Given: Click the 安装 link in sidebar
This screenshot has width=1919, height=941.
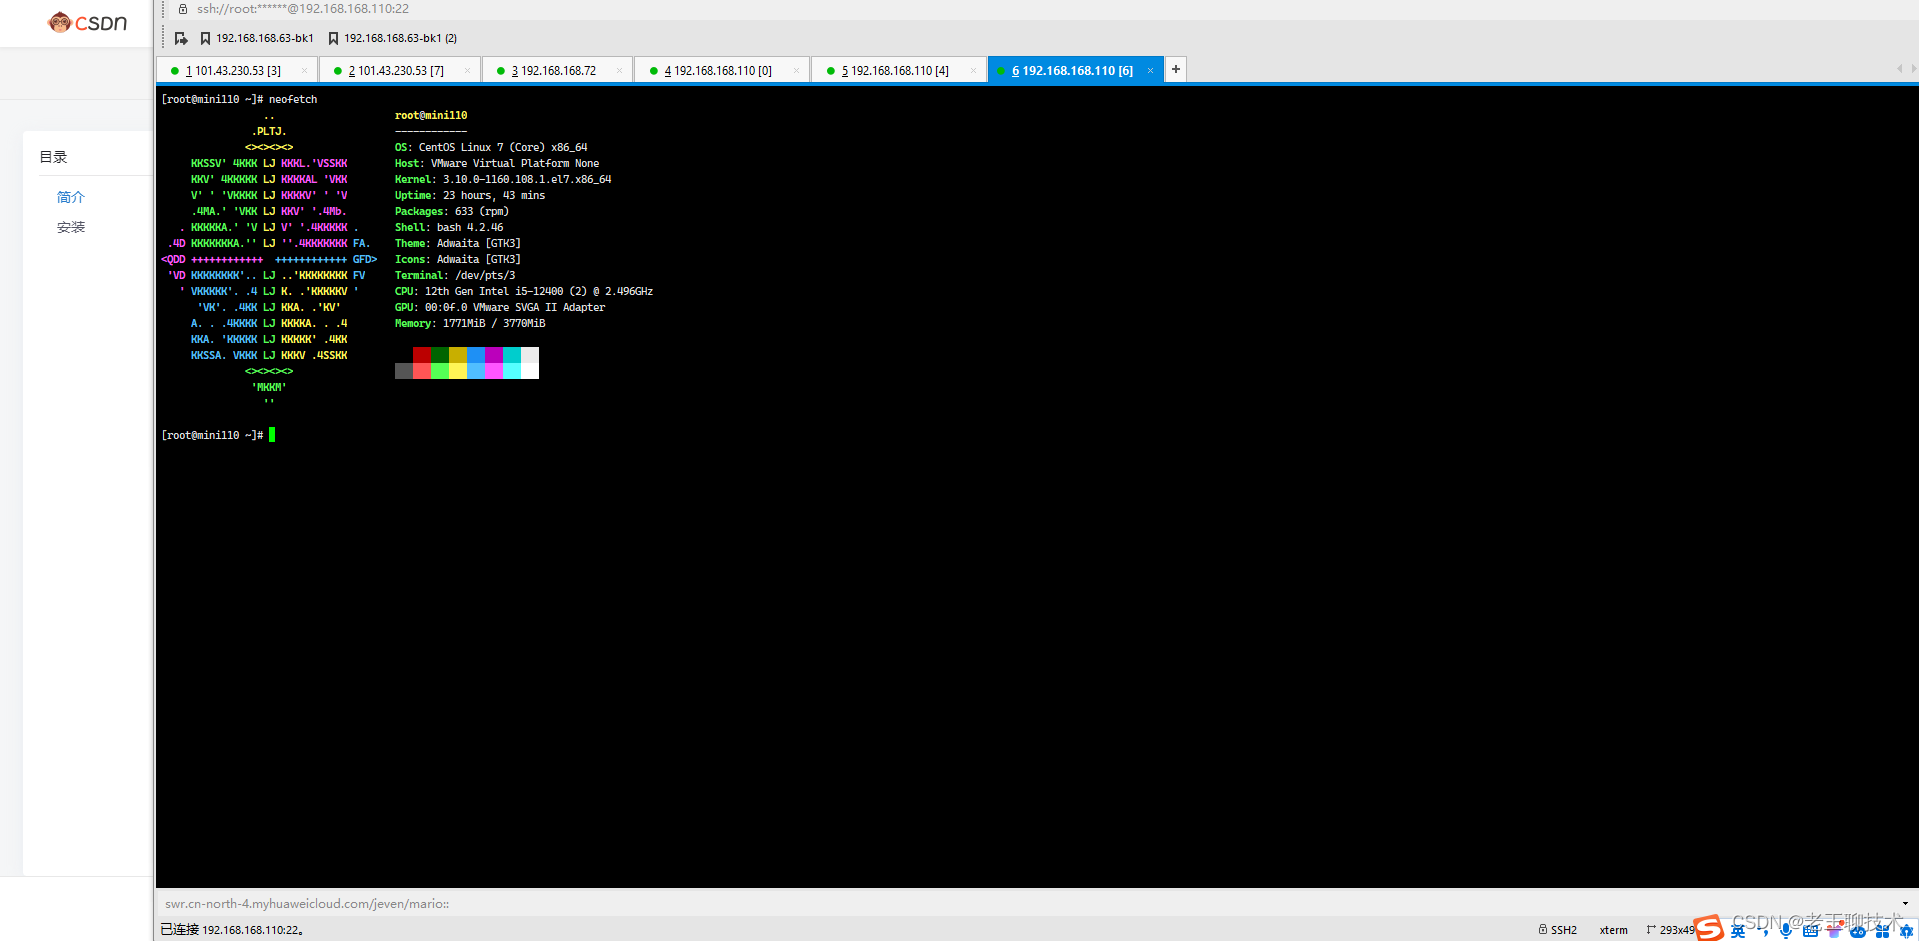Looking at the screenshot, I should [x=70, y=227].
